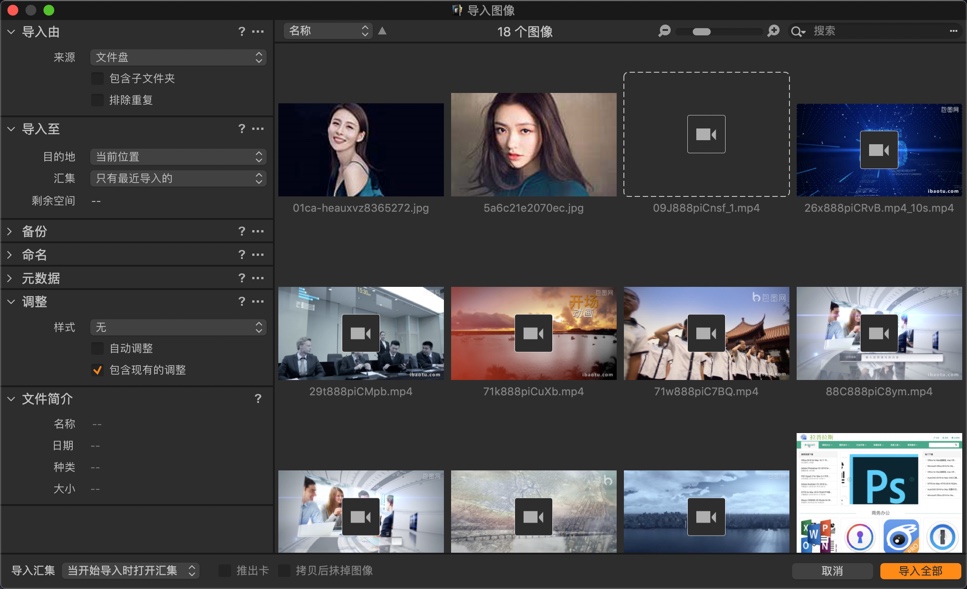Screen dimensions: 967x589
Task: Select the bridge video thumbnail in bottom row
Action: point(533,511)
